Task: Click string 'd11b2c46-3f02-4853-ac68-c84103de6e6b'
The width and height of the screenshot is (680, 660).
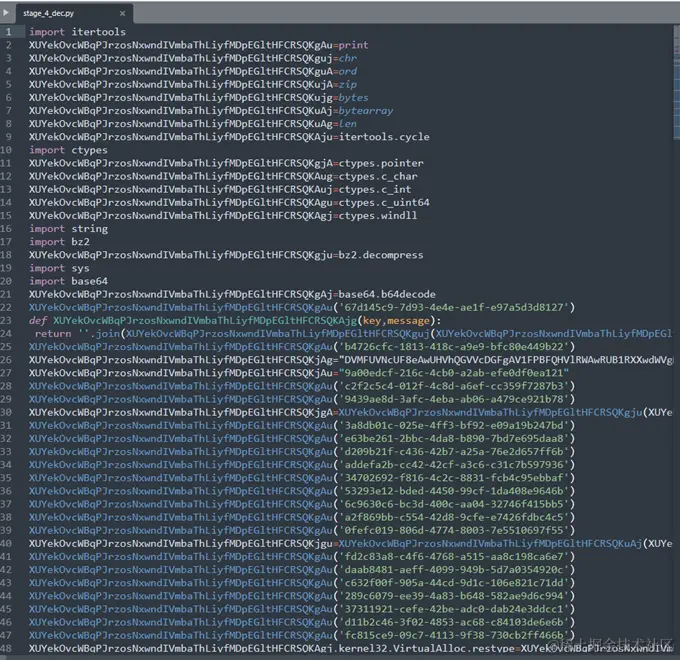Action: 454,622
